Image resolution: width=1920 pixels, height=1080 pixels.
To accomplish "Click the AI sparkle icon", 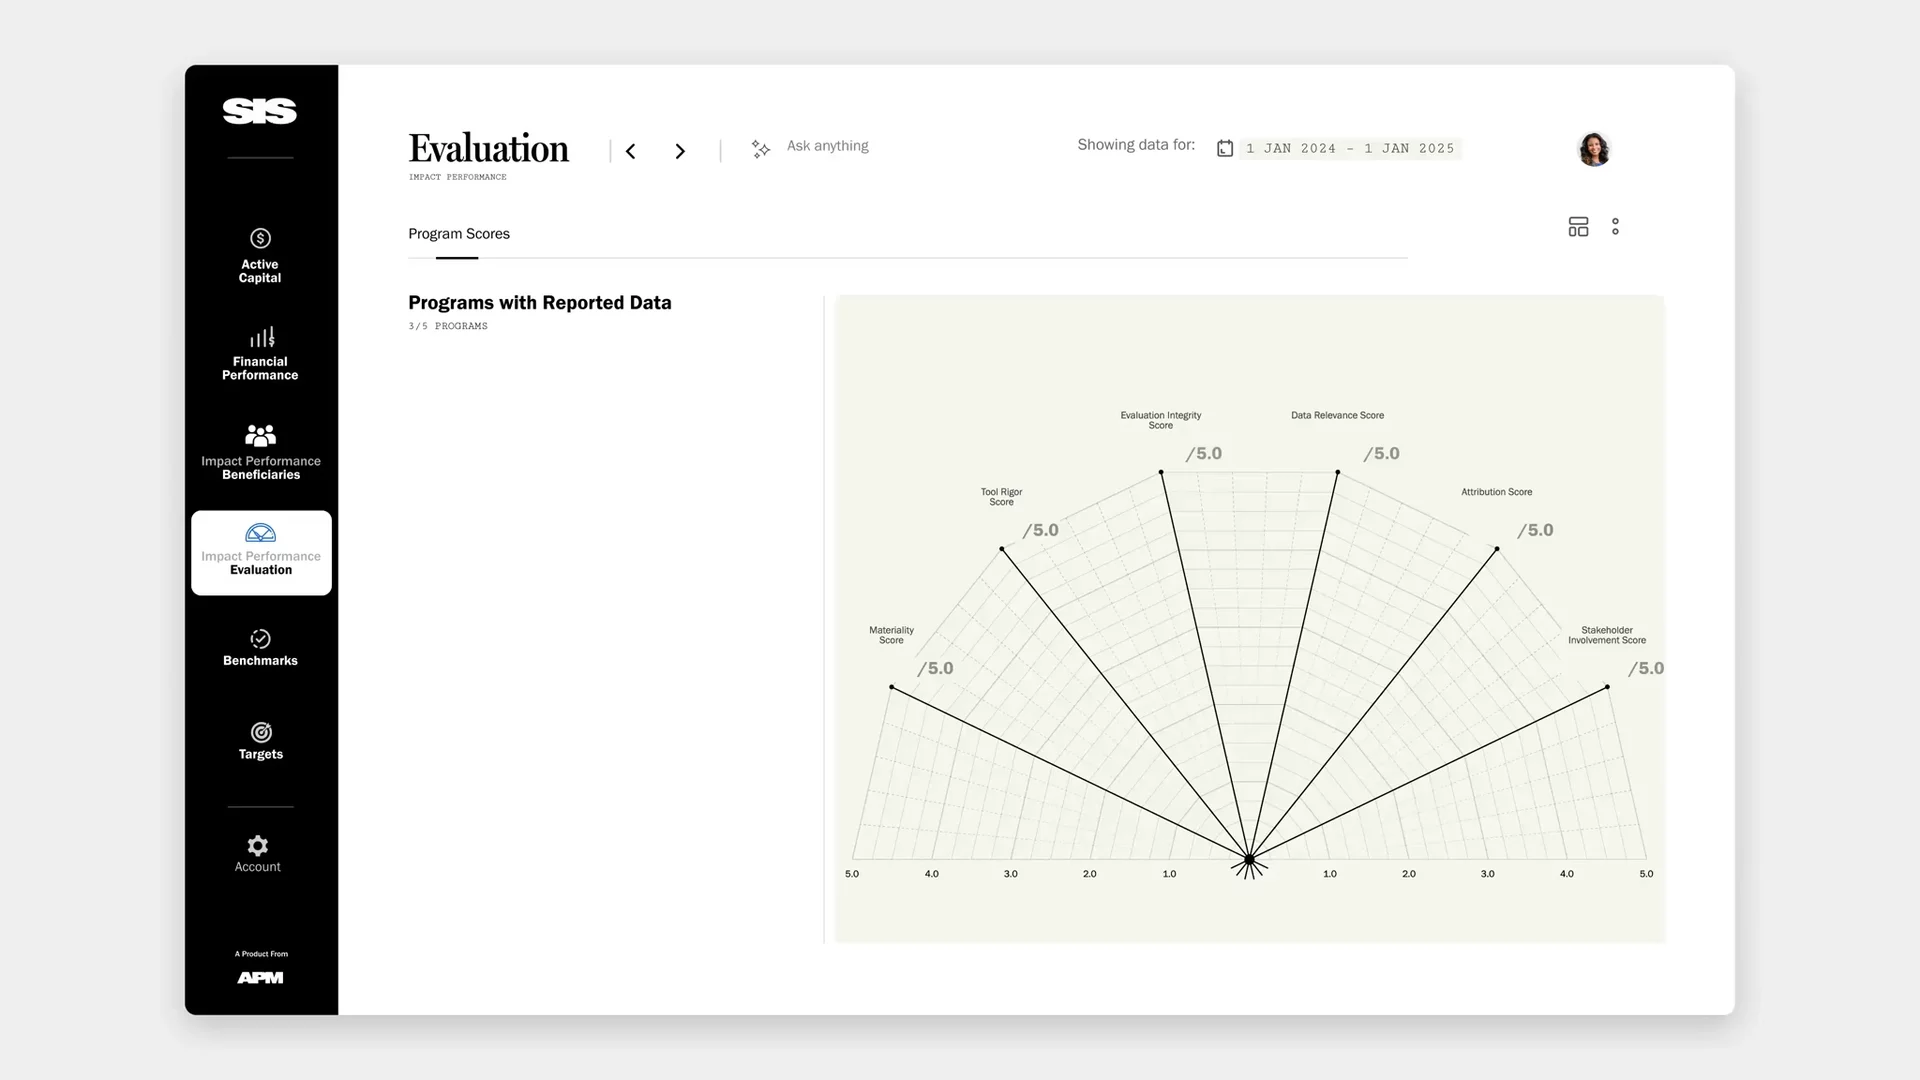I will tap(761, 149).
